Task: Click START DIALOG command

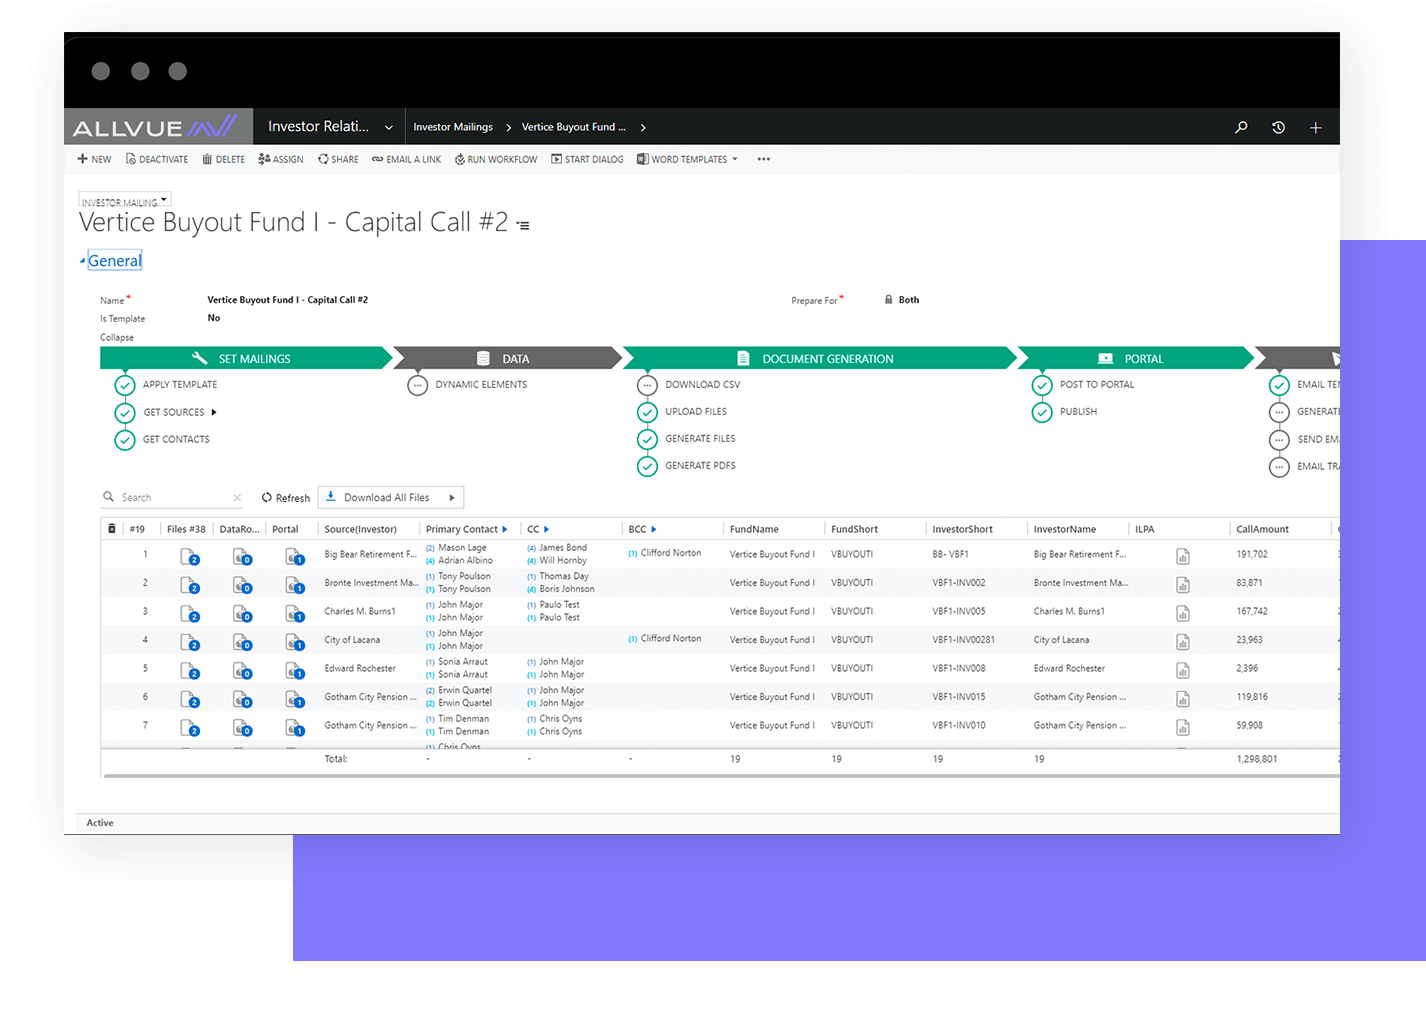Action: (587, 159)
